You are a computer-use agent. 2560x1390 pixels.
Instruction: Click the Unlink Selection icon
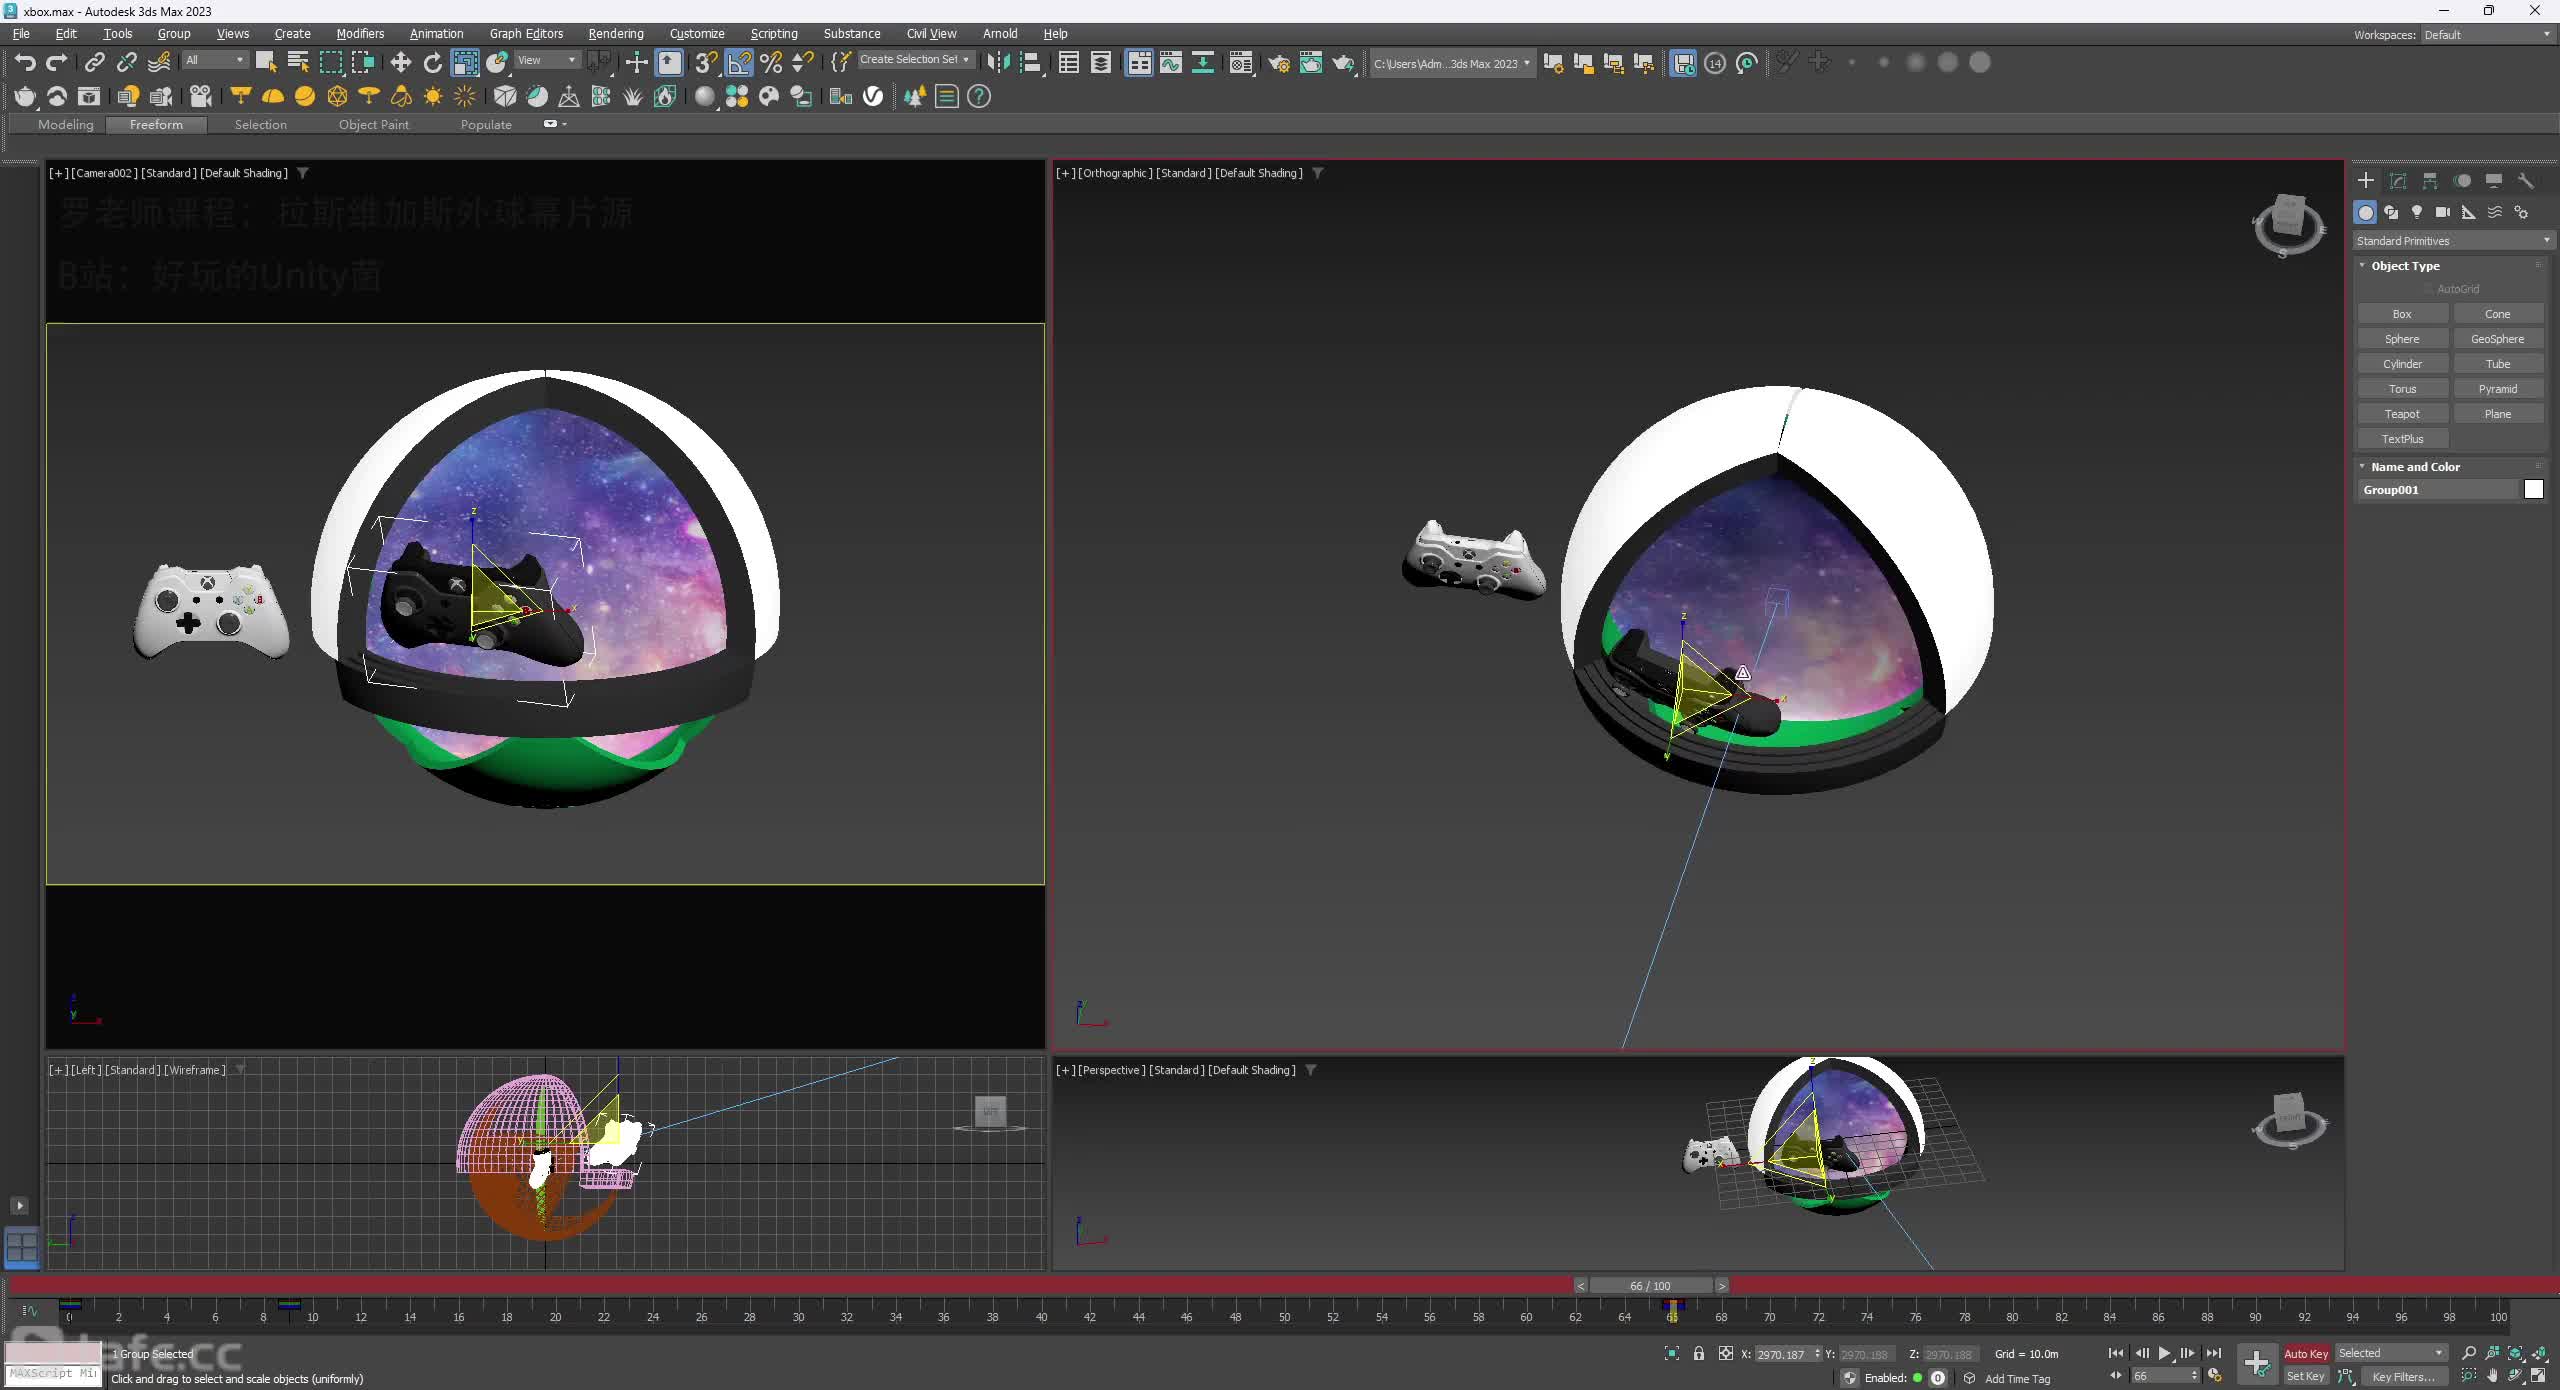click(126, 63)
